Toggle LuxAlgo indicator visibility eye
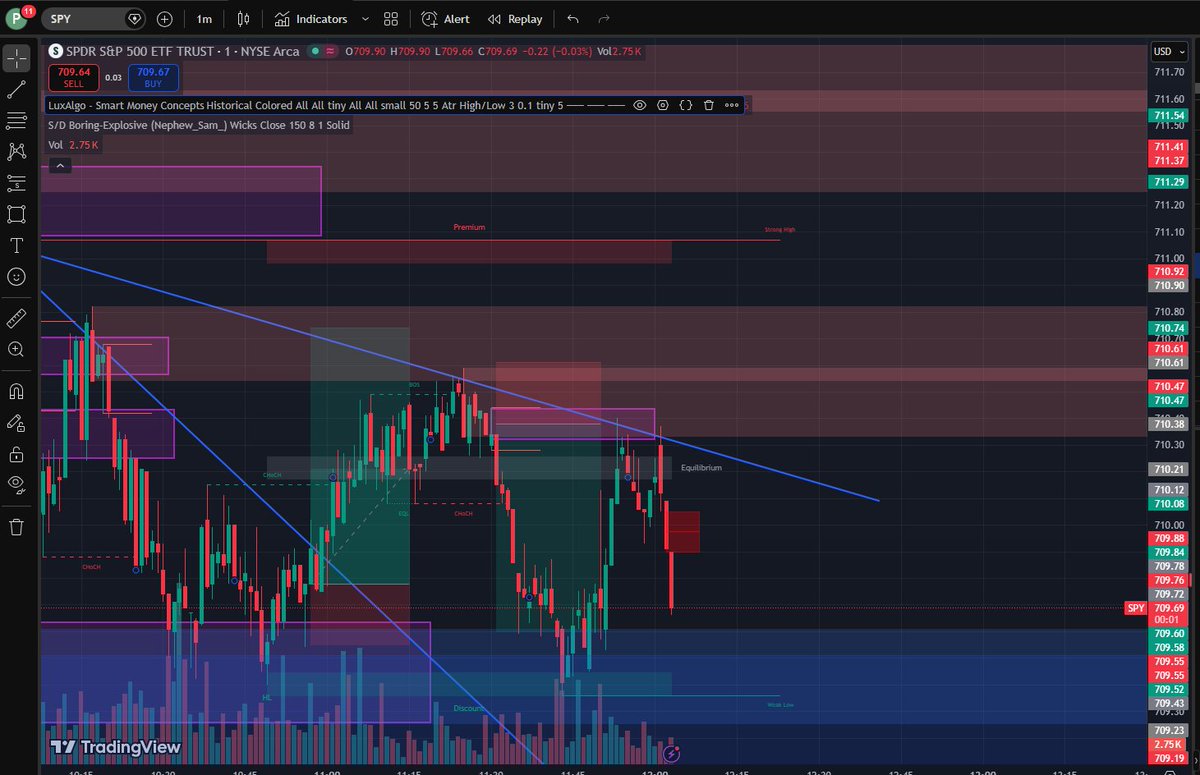The image size is (1200, 775). click(640, 105)
